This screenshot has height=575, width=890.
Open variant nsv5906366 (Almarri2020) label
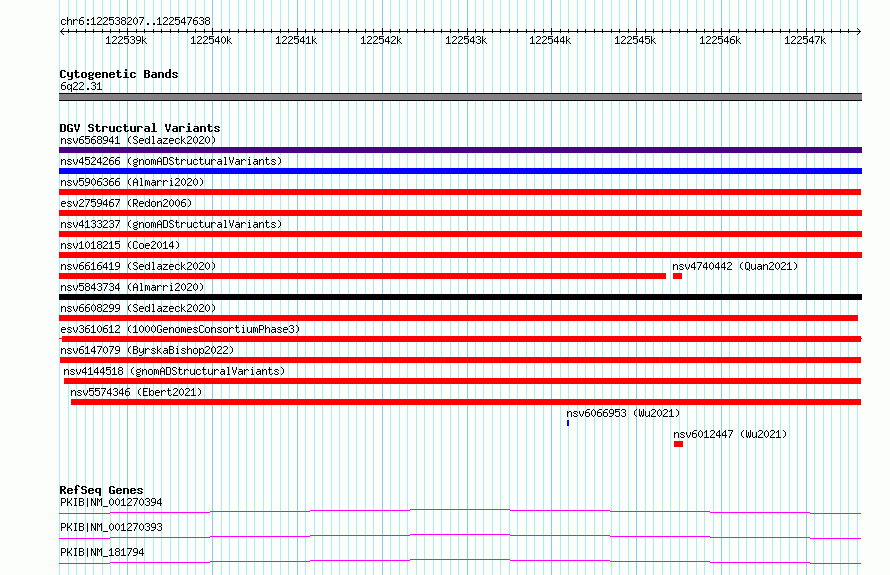coord(132,182)
